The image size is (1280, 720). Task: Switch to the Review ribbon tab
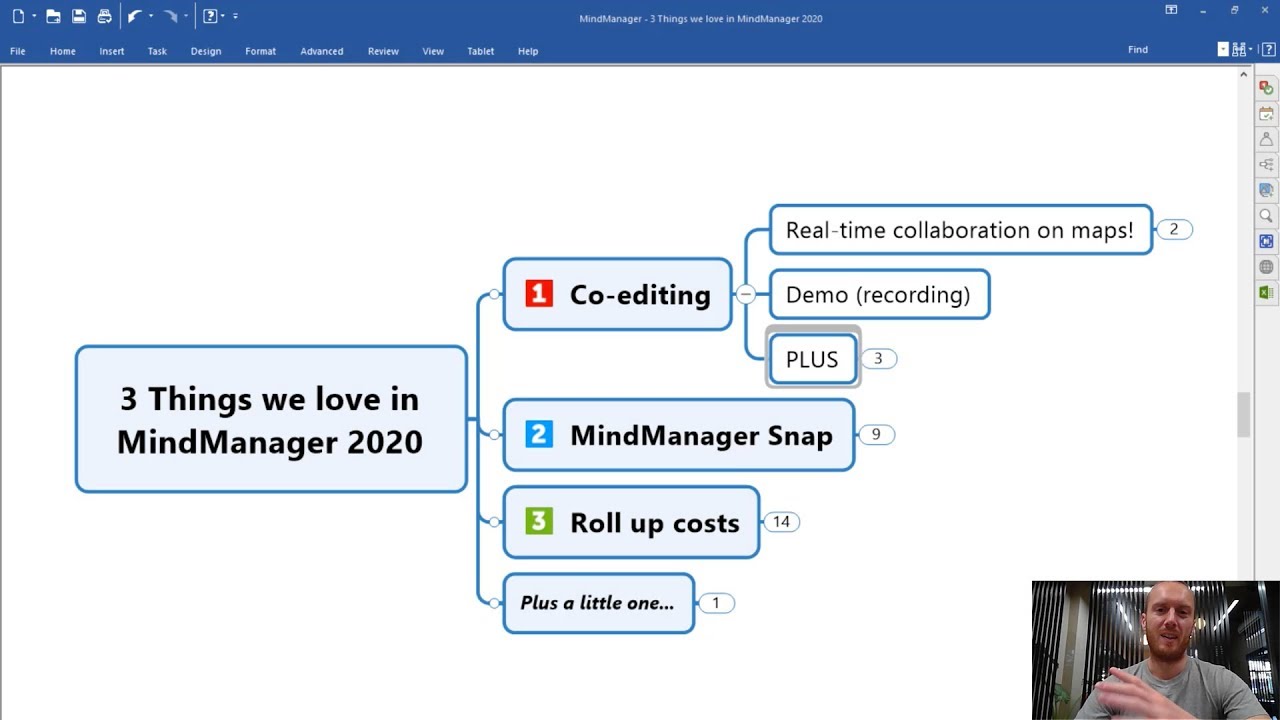coord(383,51)
